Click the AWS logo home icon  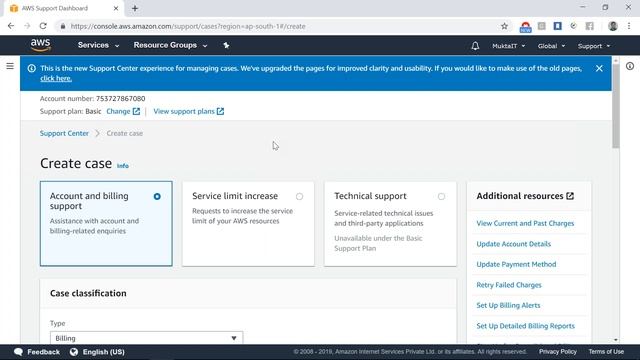click(x=40, y=45)
